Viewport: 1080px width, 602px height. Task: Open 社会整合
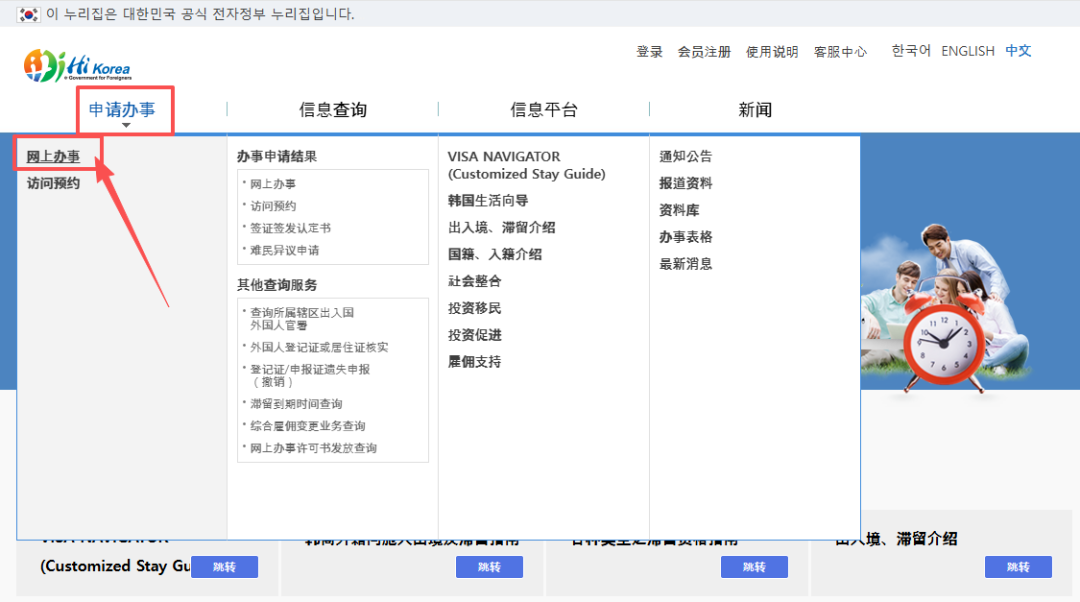(x=475, y=281)
